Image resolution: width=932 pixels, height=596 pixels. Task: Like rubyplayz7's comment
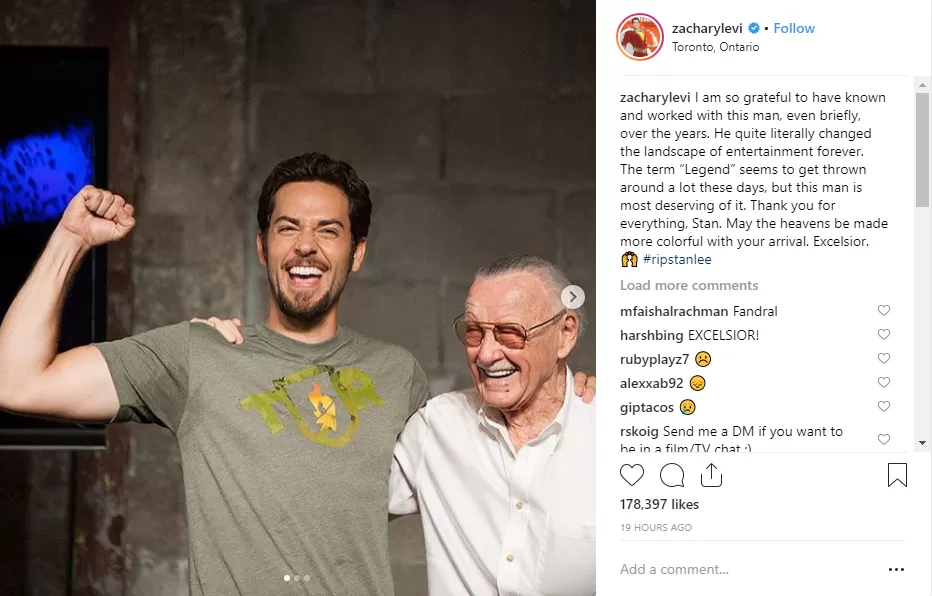click(x=883, y=359)
